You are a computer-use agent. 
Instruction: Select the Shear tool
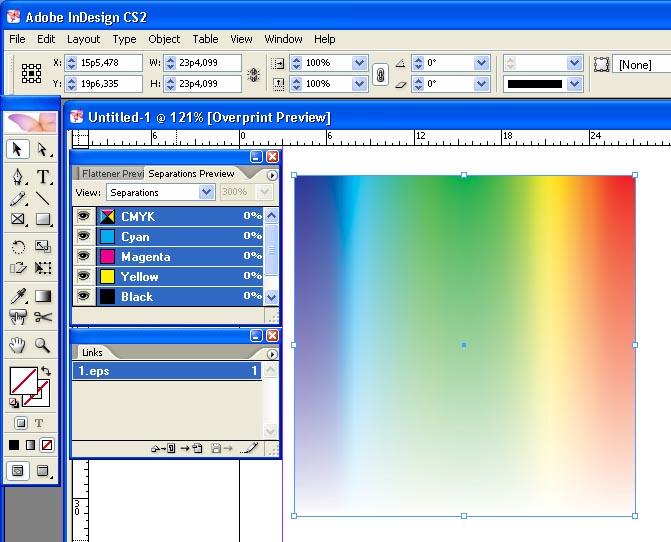point(18,268)
